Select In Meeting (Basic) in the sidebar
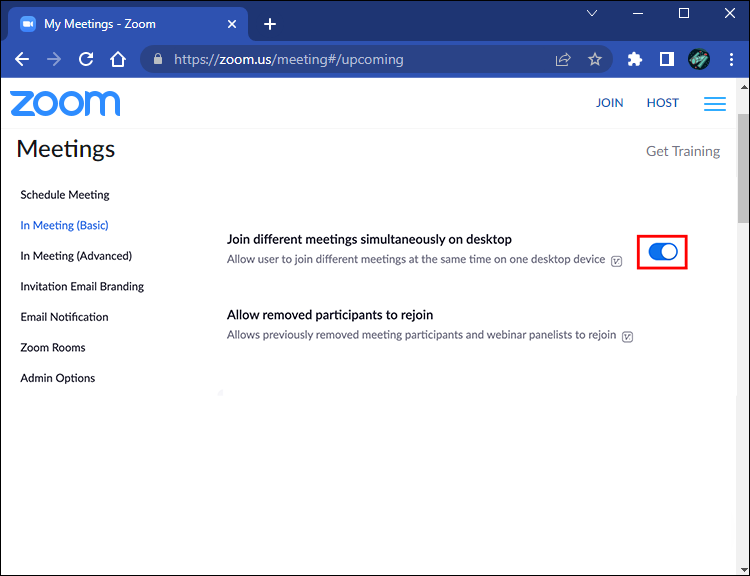The width and height of the screenshot is (750, 576). click(x=64, y=225)
